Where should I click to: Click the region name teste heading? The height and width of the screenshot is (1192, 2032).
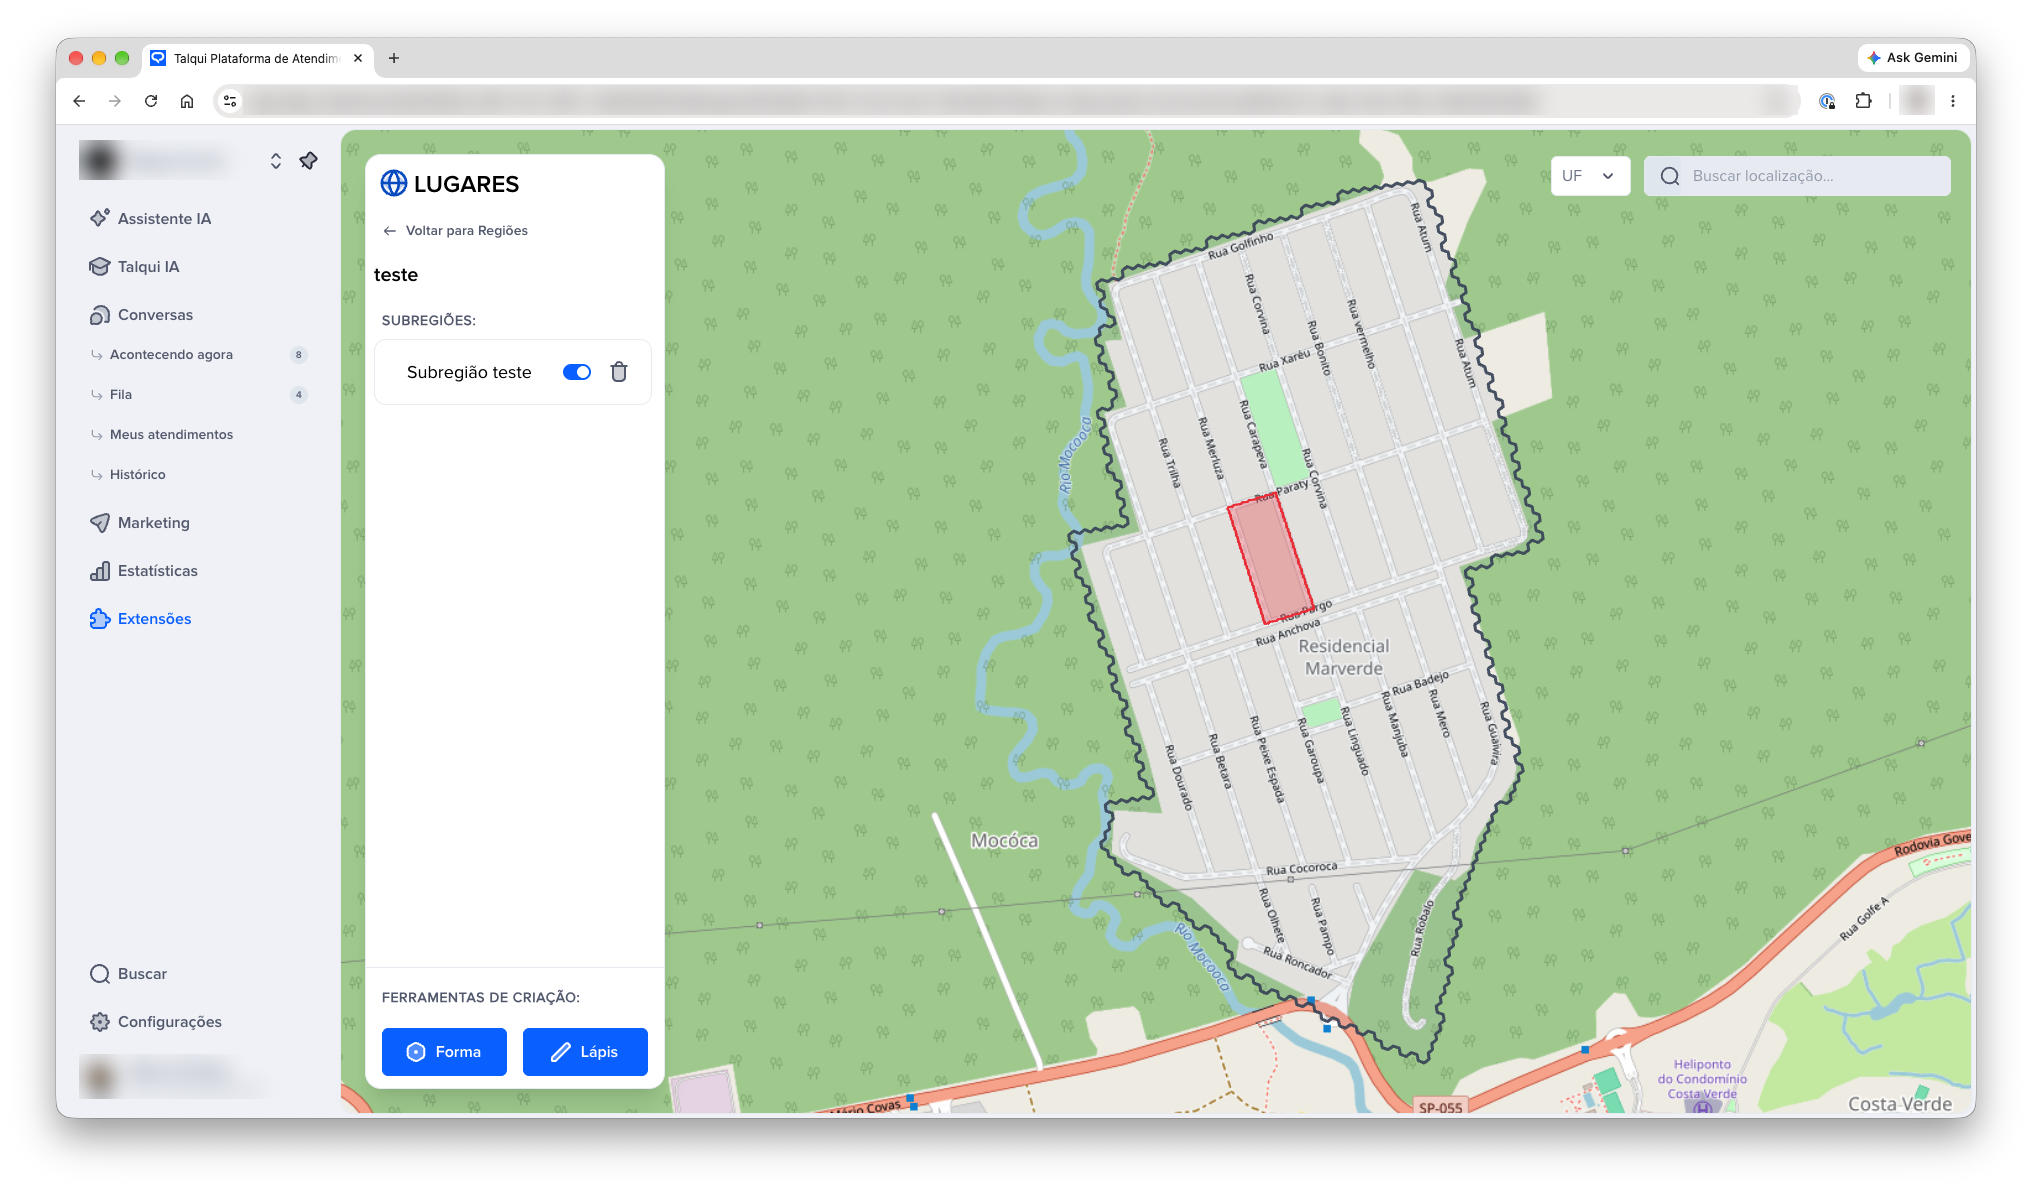[x=396, y=275]
